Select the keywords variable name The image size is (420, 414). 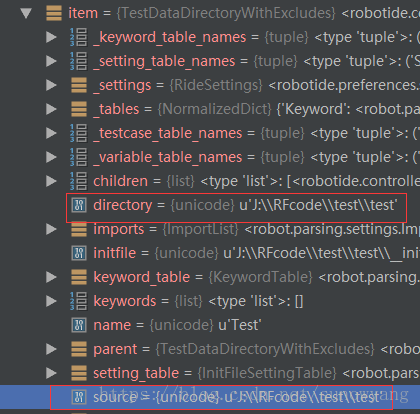pyautogui.click(x=125, y=301)
